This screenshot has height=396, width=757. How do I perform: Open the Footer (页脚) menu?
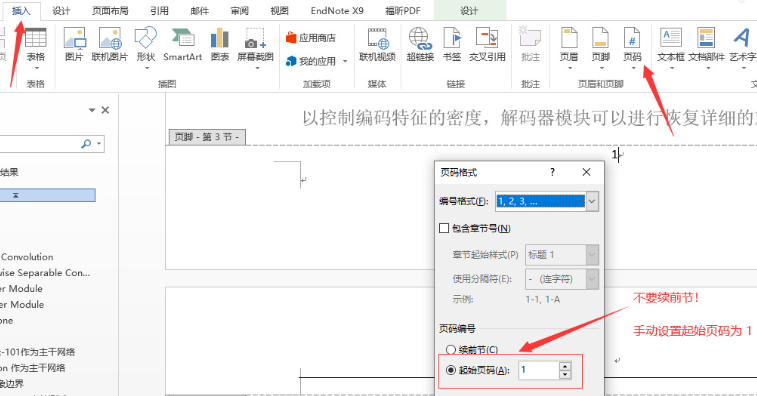[x=601, y=48]
